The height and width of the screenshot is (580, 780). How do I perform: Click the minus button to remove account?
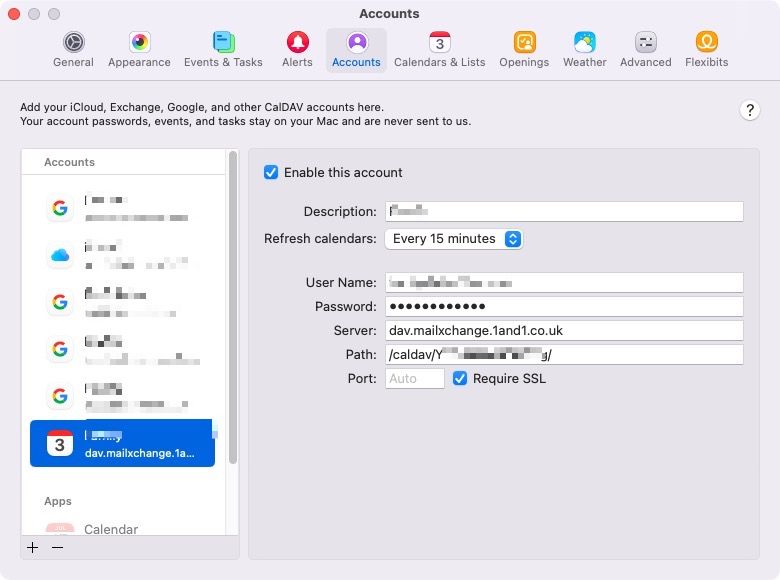coord(58,548)
